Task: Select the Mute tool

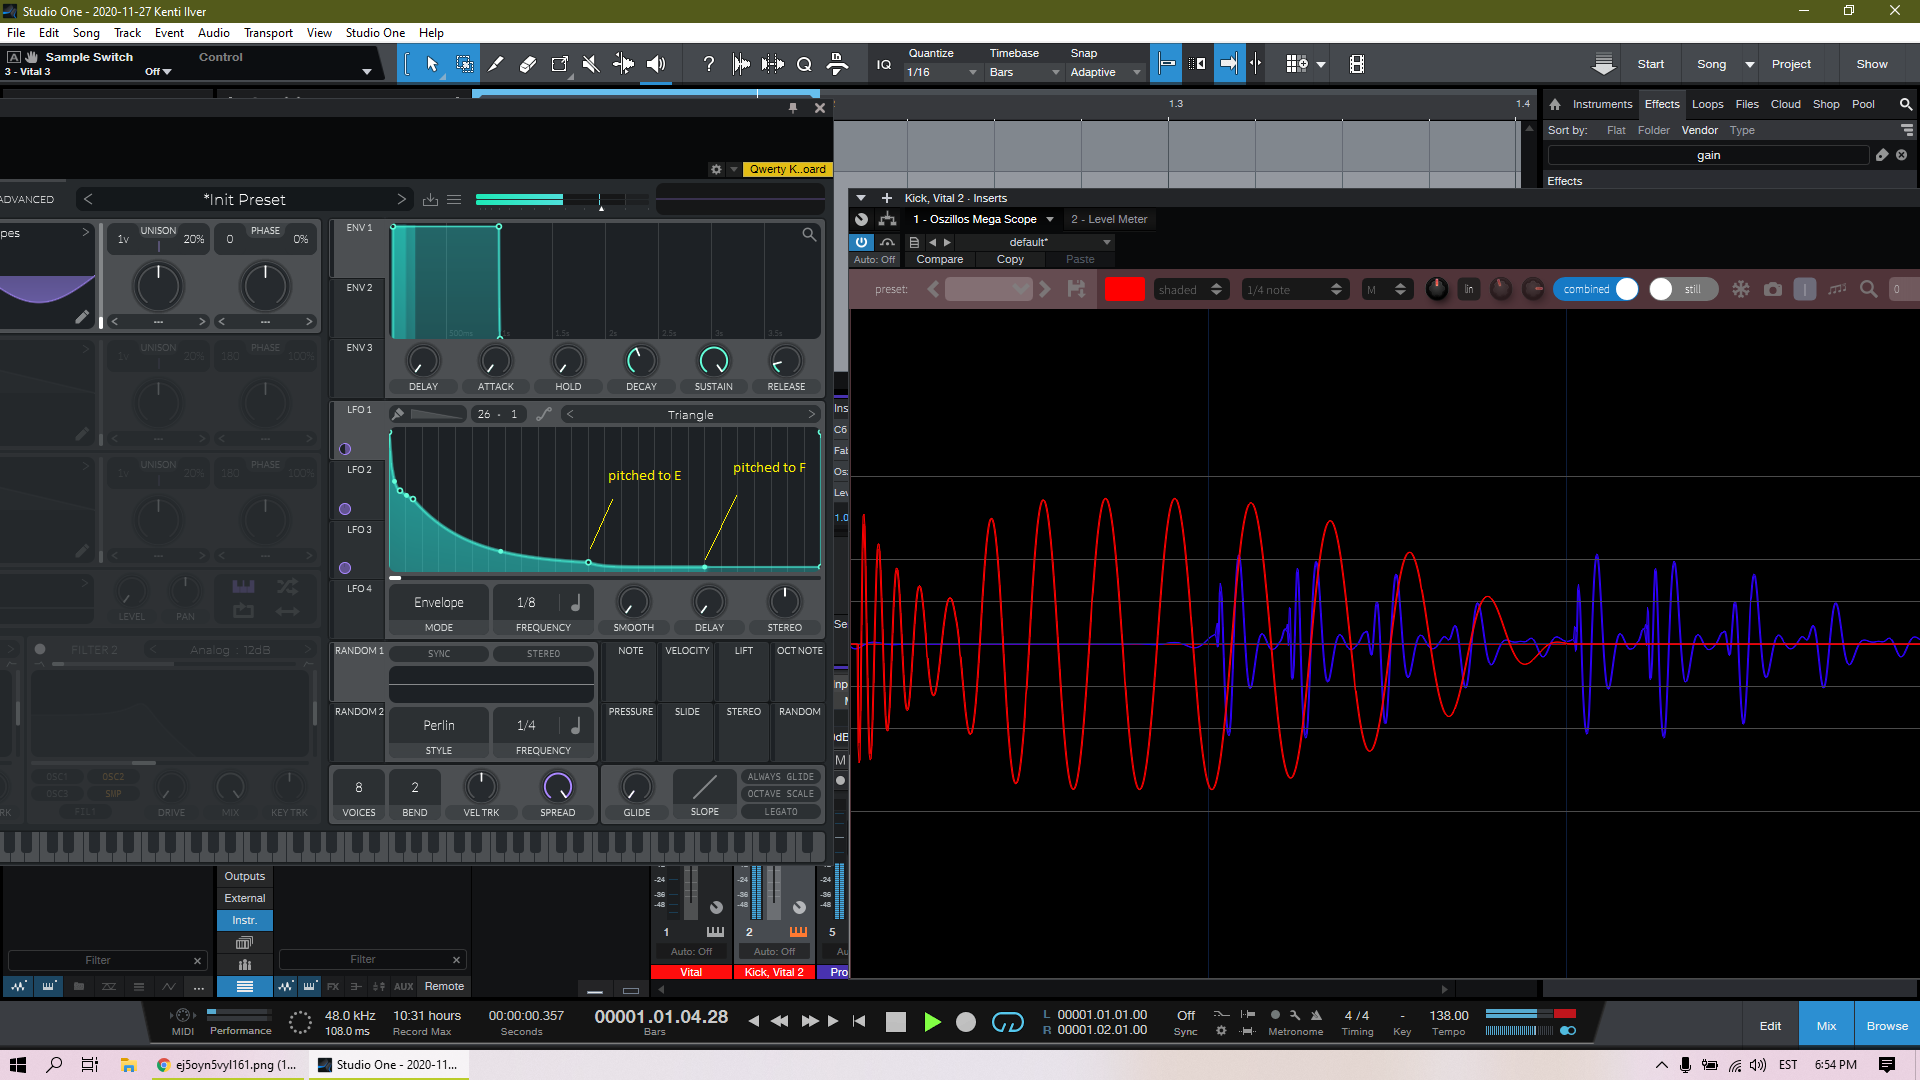Action: pyautogui.click(x=592, y=64)
